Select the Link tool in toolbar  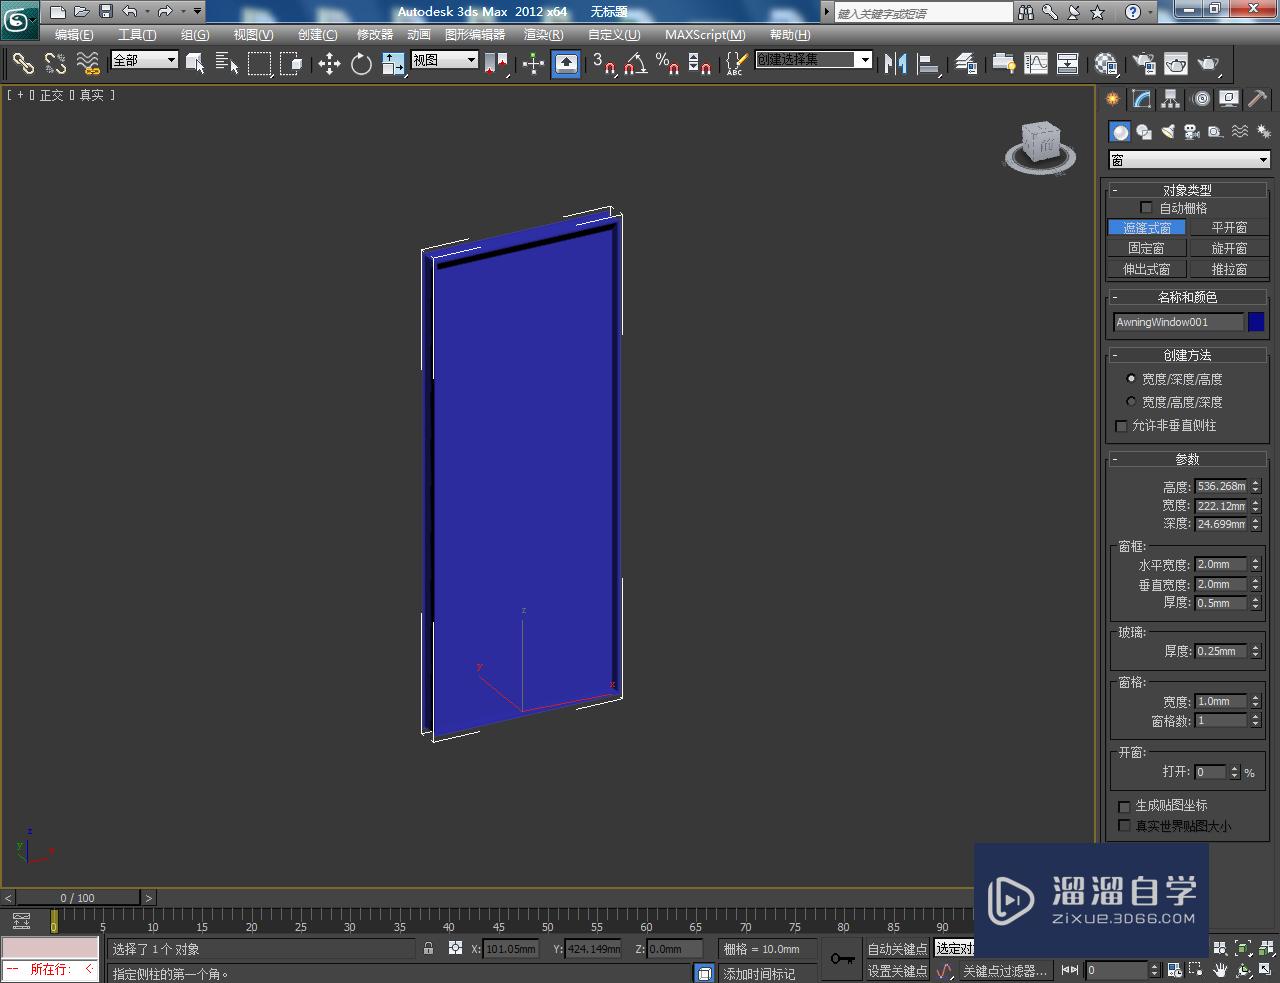pos(22,64)
